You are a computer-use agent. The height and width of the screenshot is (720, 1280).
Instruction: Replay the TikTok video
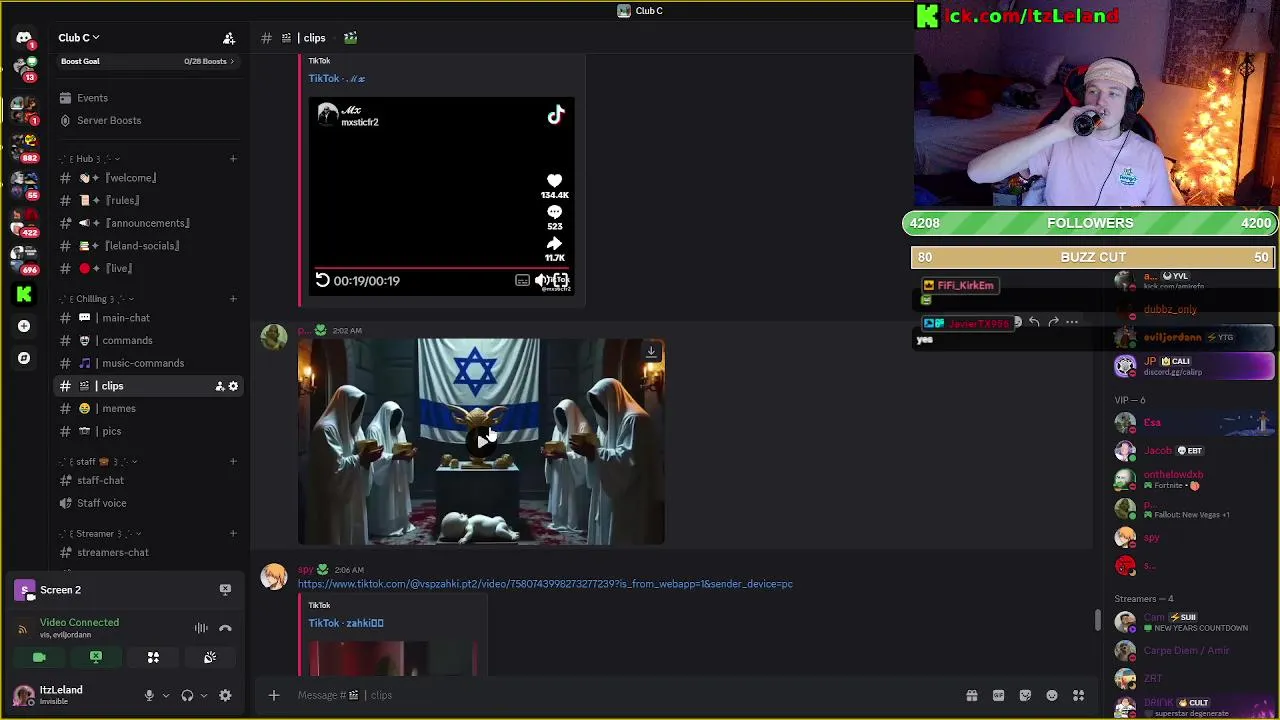pyautogui.click(x=322, y=280)
